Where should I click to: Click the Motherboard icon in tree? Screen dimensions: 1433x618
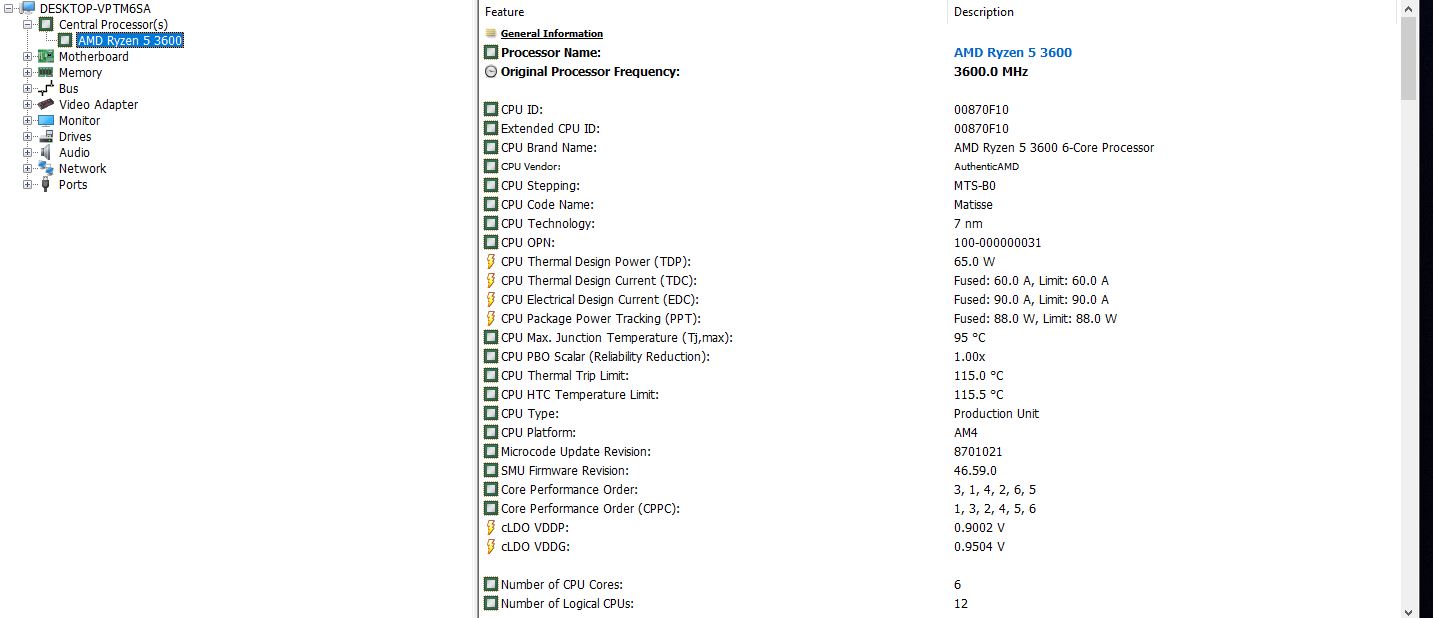click(x=46, y=56)
